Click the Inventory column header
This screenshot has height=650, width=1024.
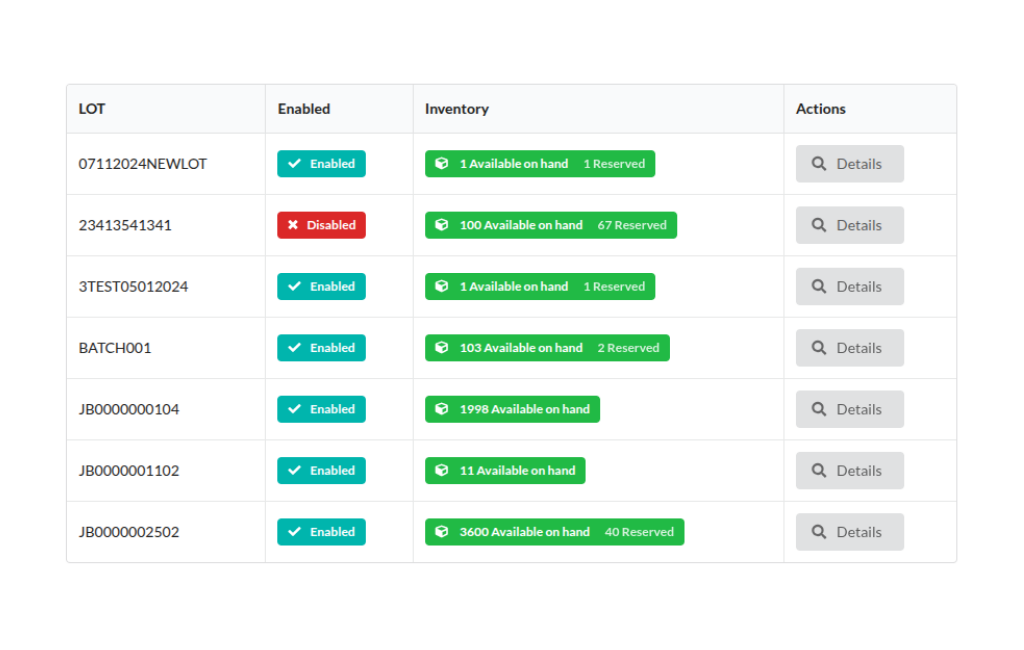[x=456, y=108]
